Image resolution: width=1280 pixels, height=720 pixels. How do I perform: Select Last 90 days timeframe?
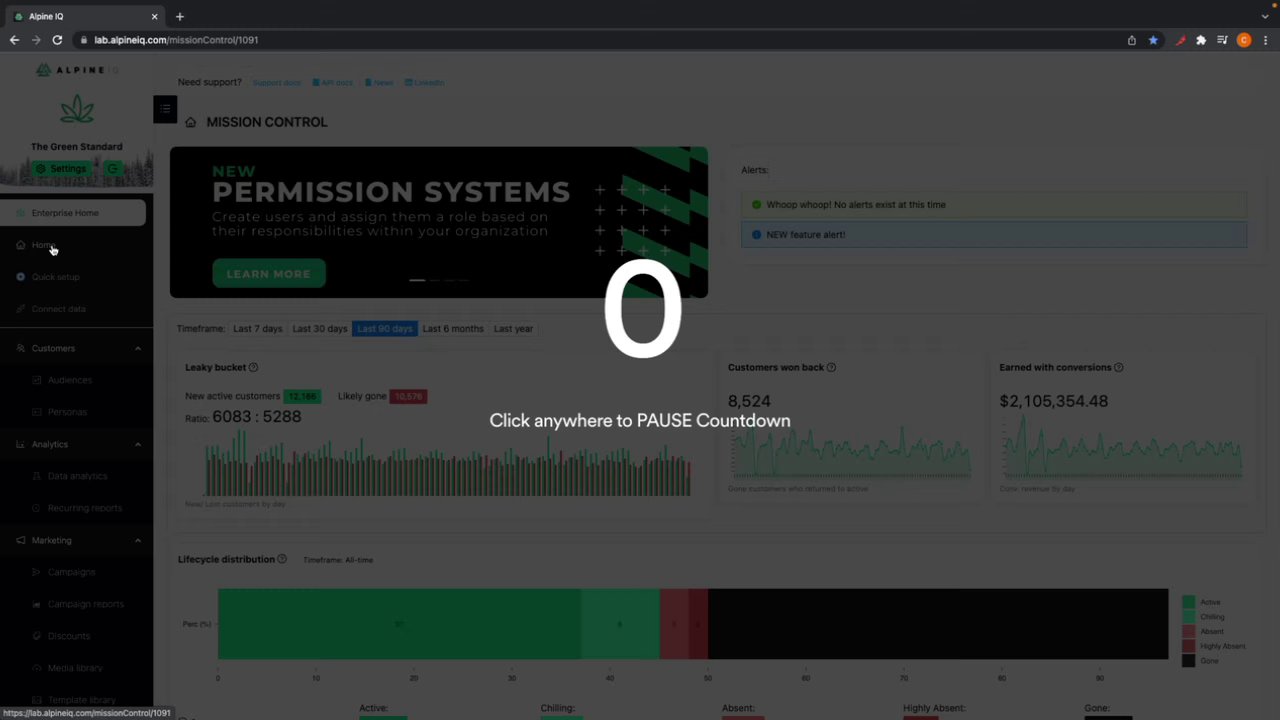[x=385, y=329]
